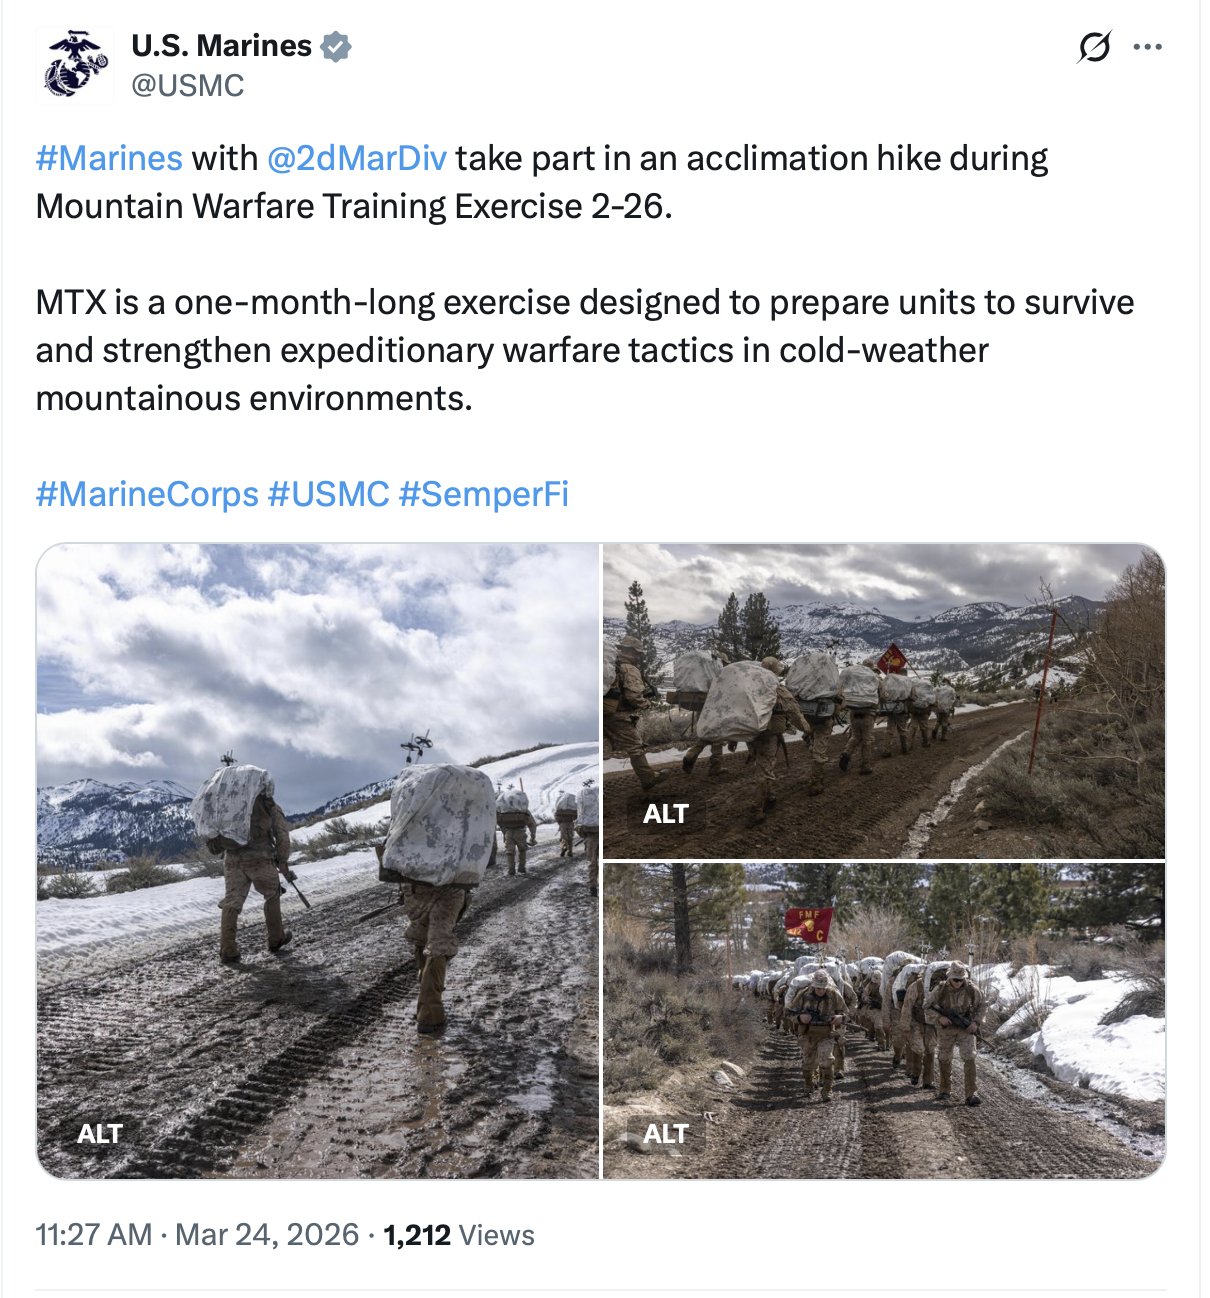Click the verified badge next to U.S. Marines
1210x1298 pixels.
pyautogui.click(x=336, y=47)
